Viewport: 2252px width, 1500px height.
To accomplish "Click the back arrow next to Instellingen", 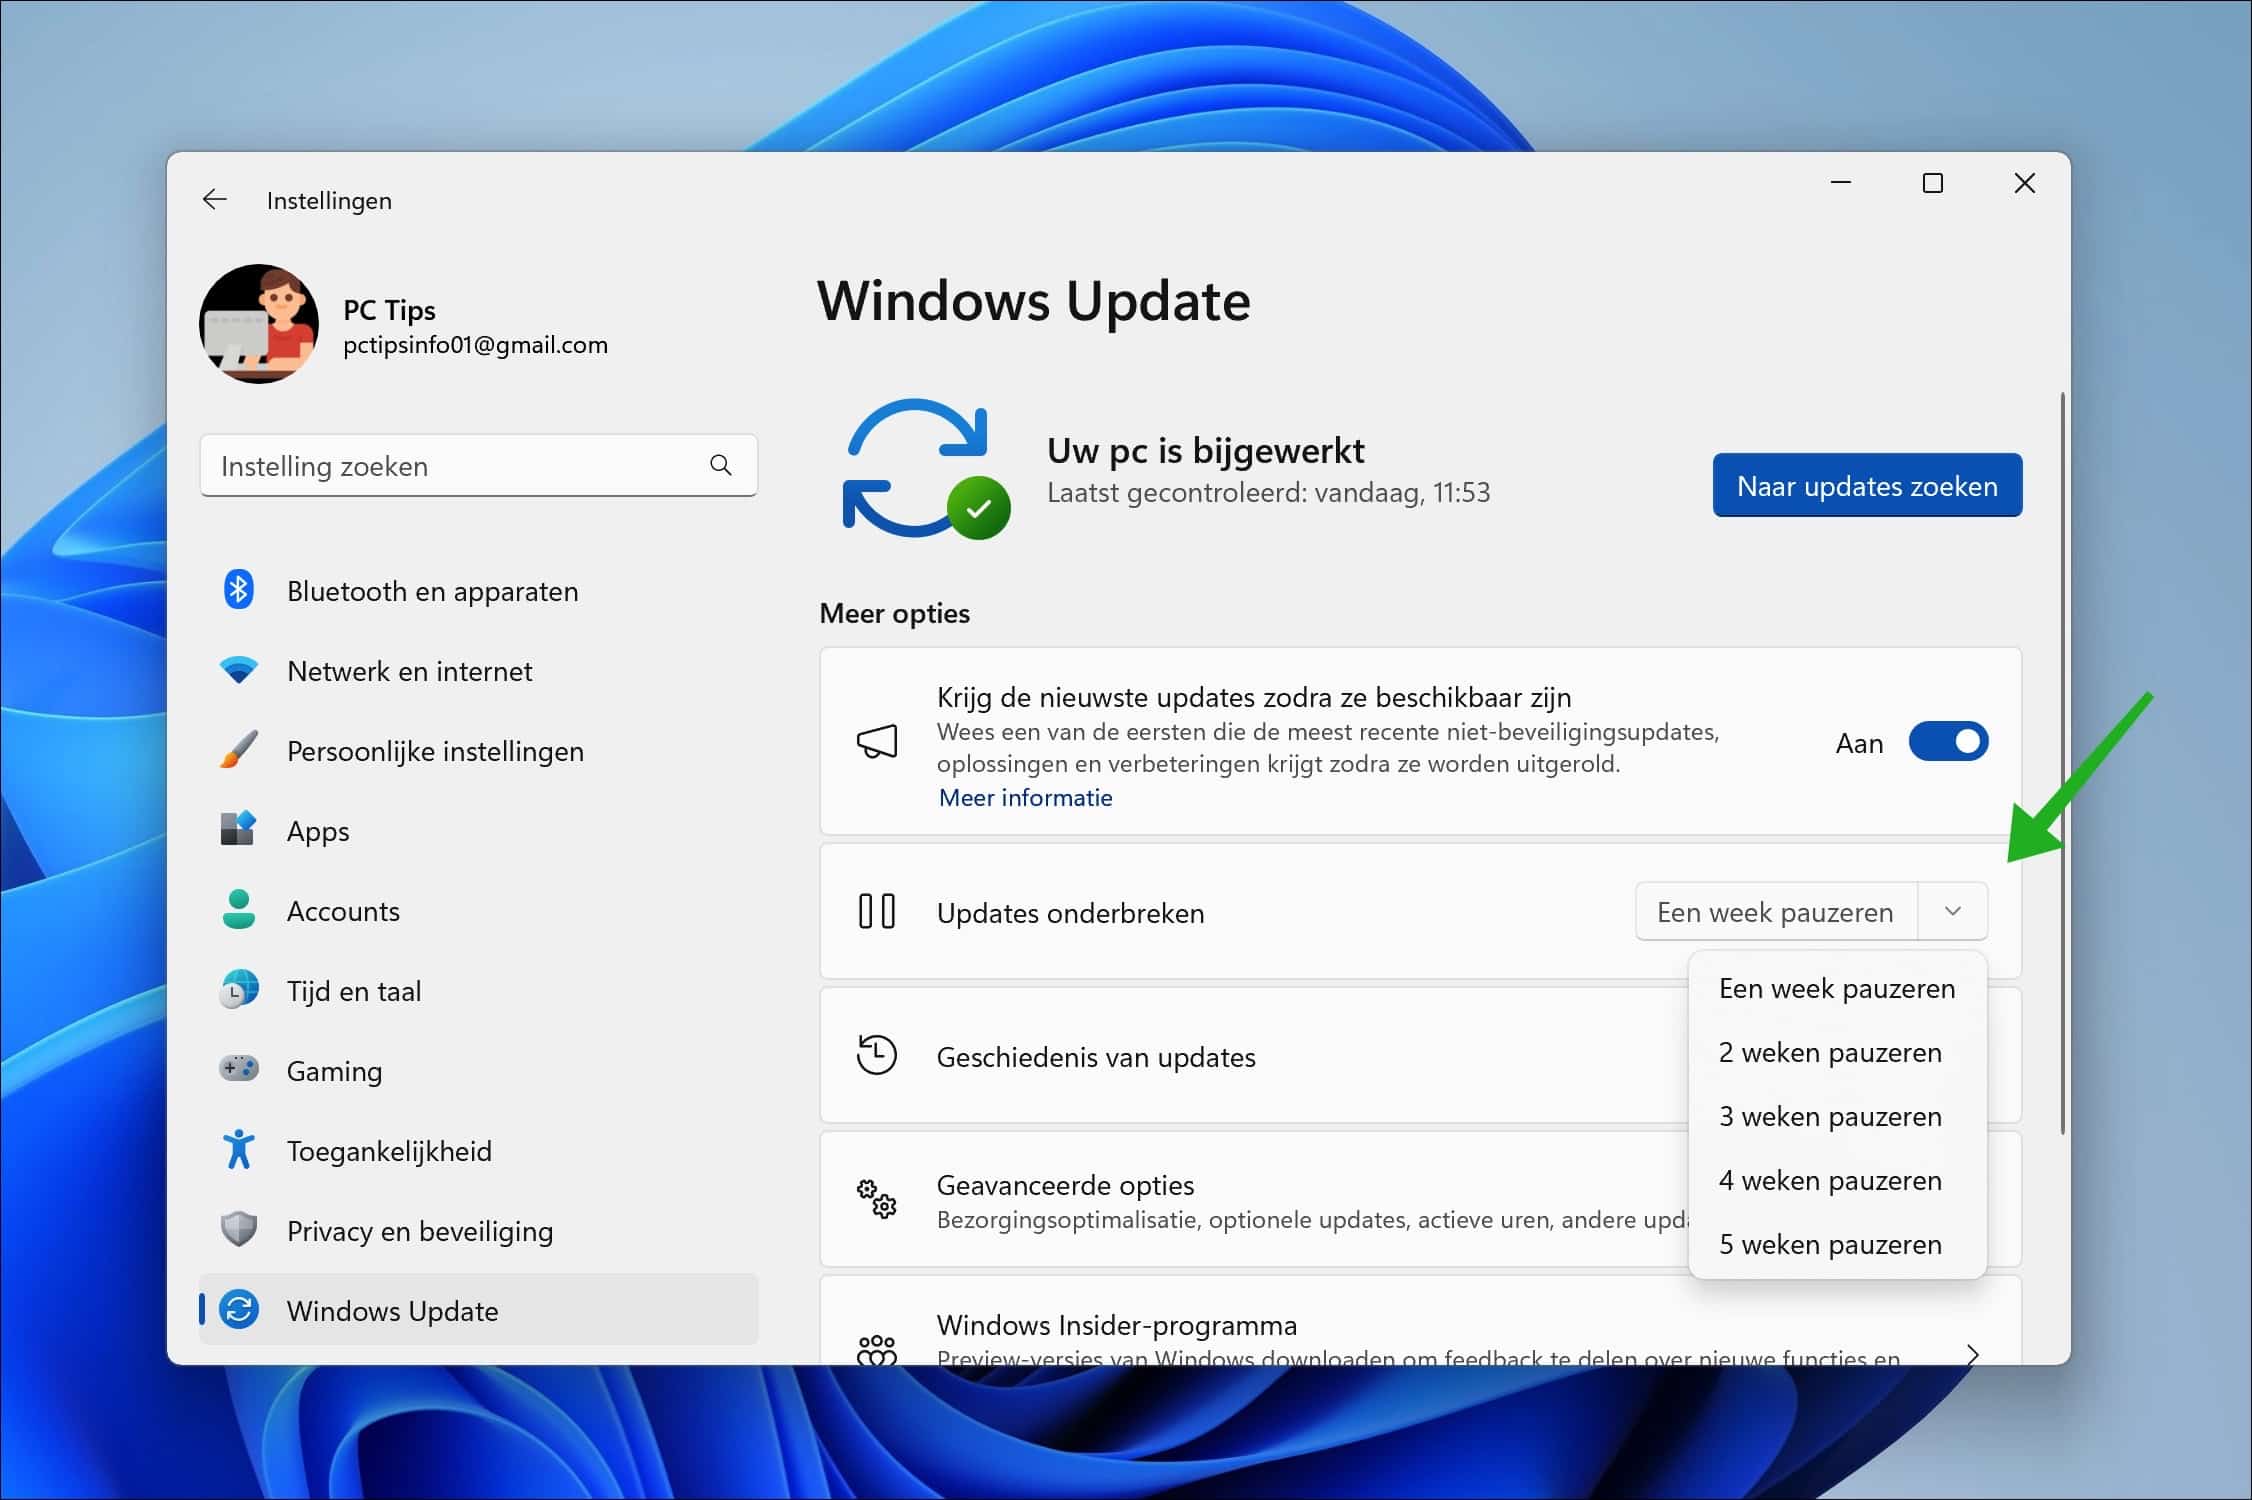I will coord(214,200).
